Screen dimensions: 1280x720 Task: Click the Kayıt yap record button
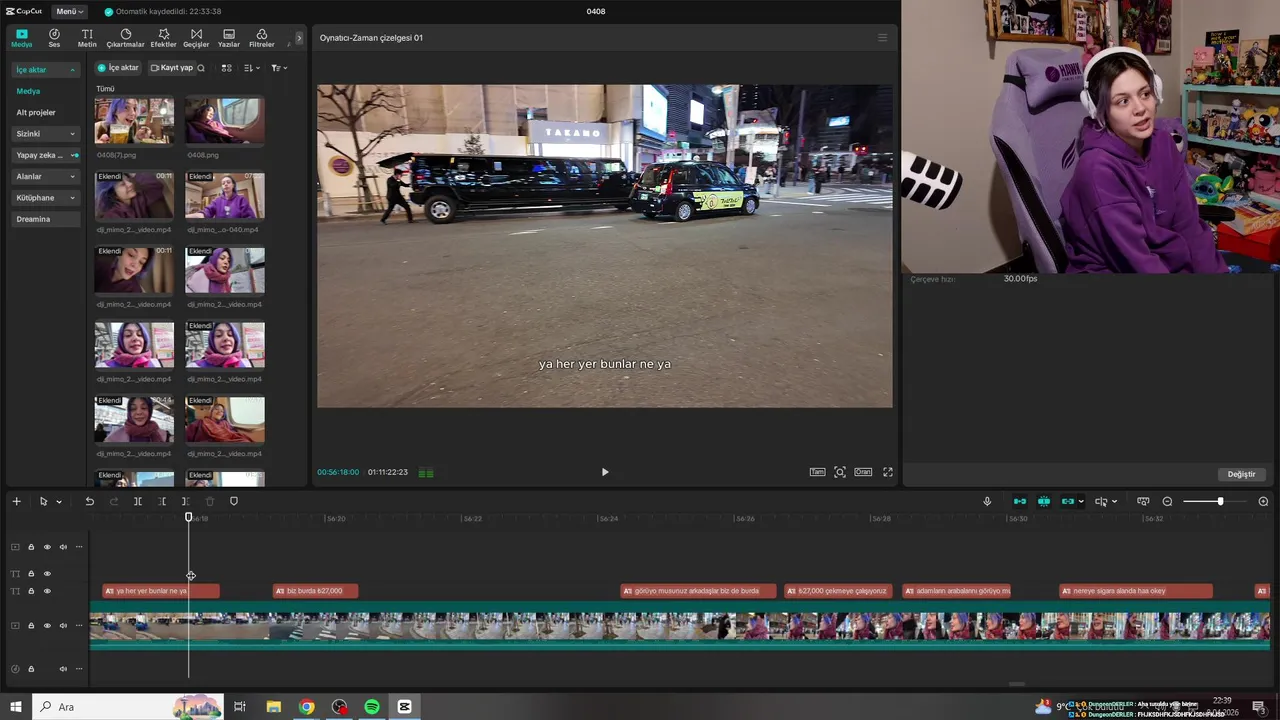pos(170,68)
